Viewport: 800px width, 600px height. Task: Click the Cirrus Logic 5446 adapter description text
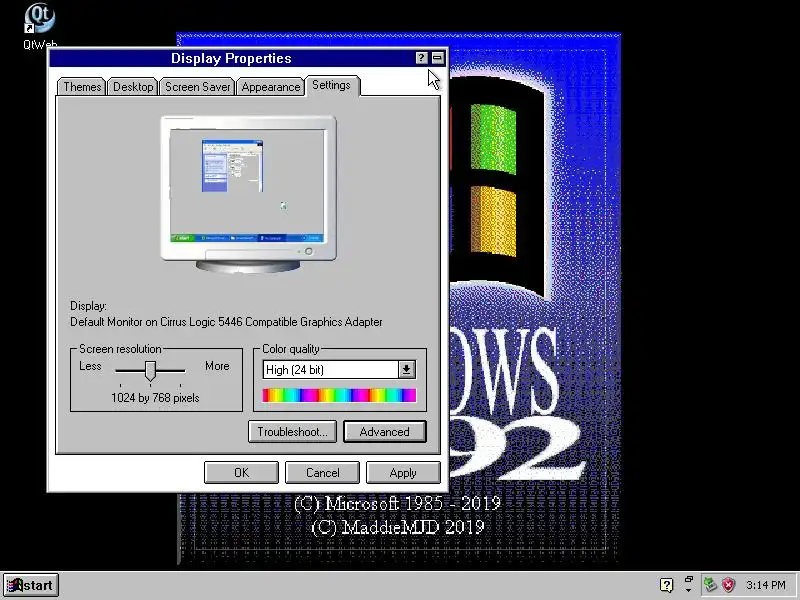click(226, 322)
